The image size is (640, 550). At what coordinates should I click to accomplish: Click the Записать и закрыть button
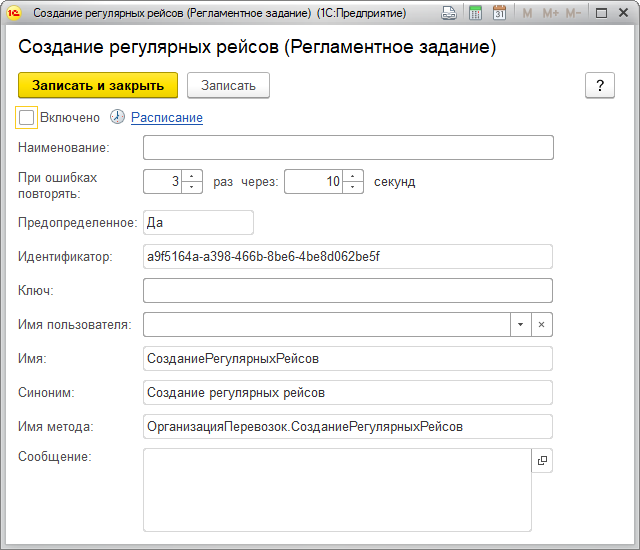[x=97, y=85]
